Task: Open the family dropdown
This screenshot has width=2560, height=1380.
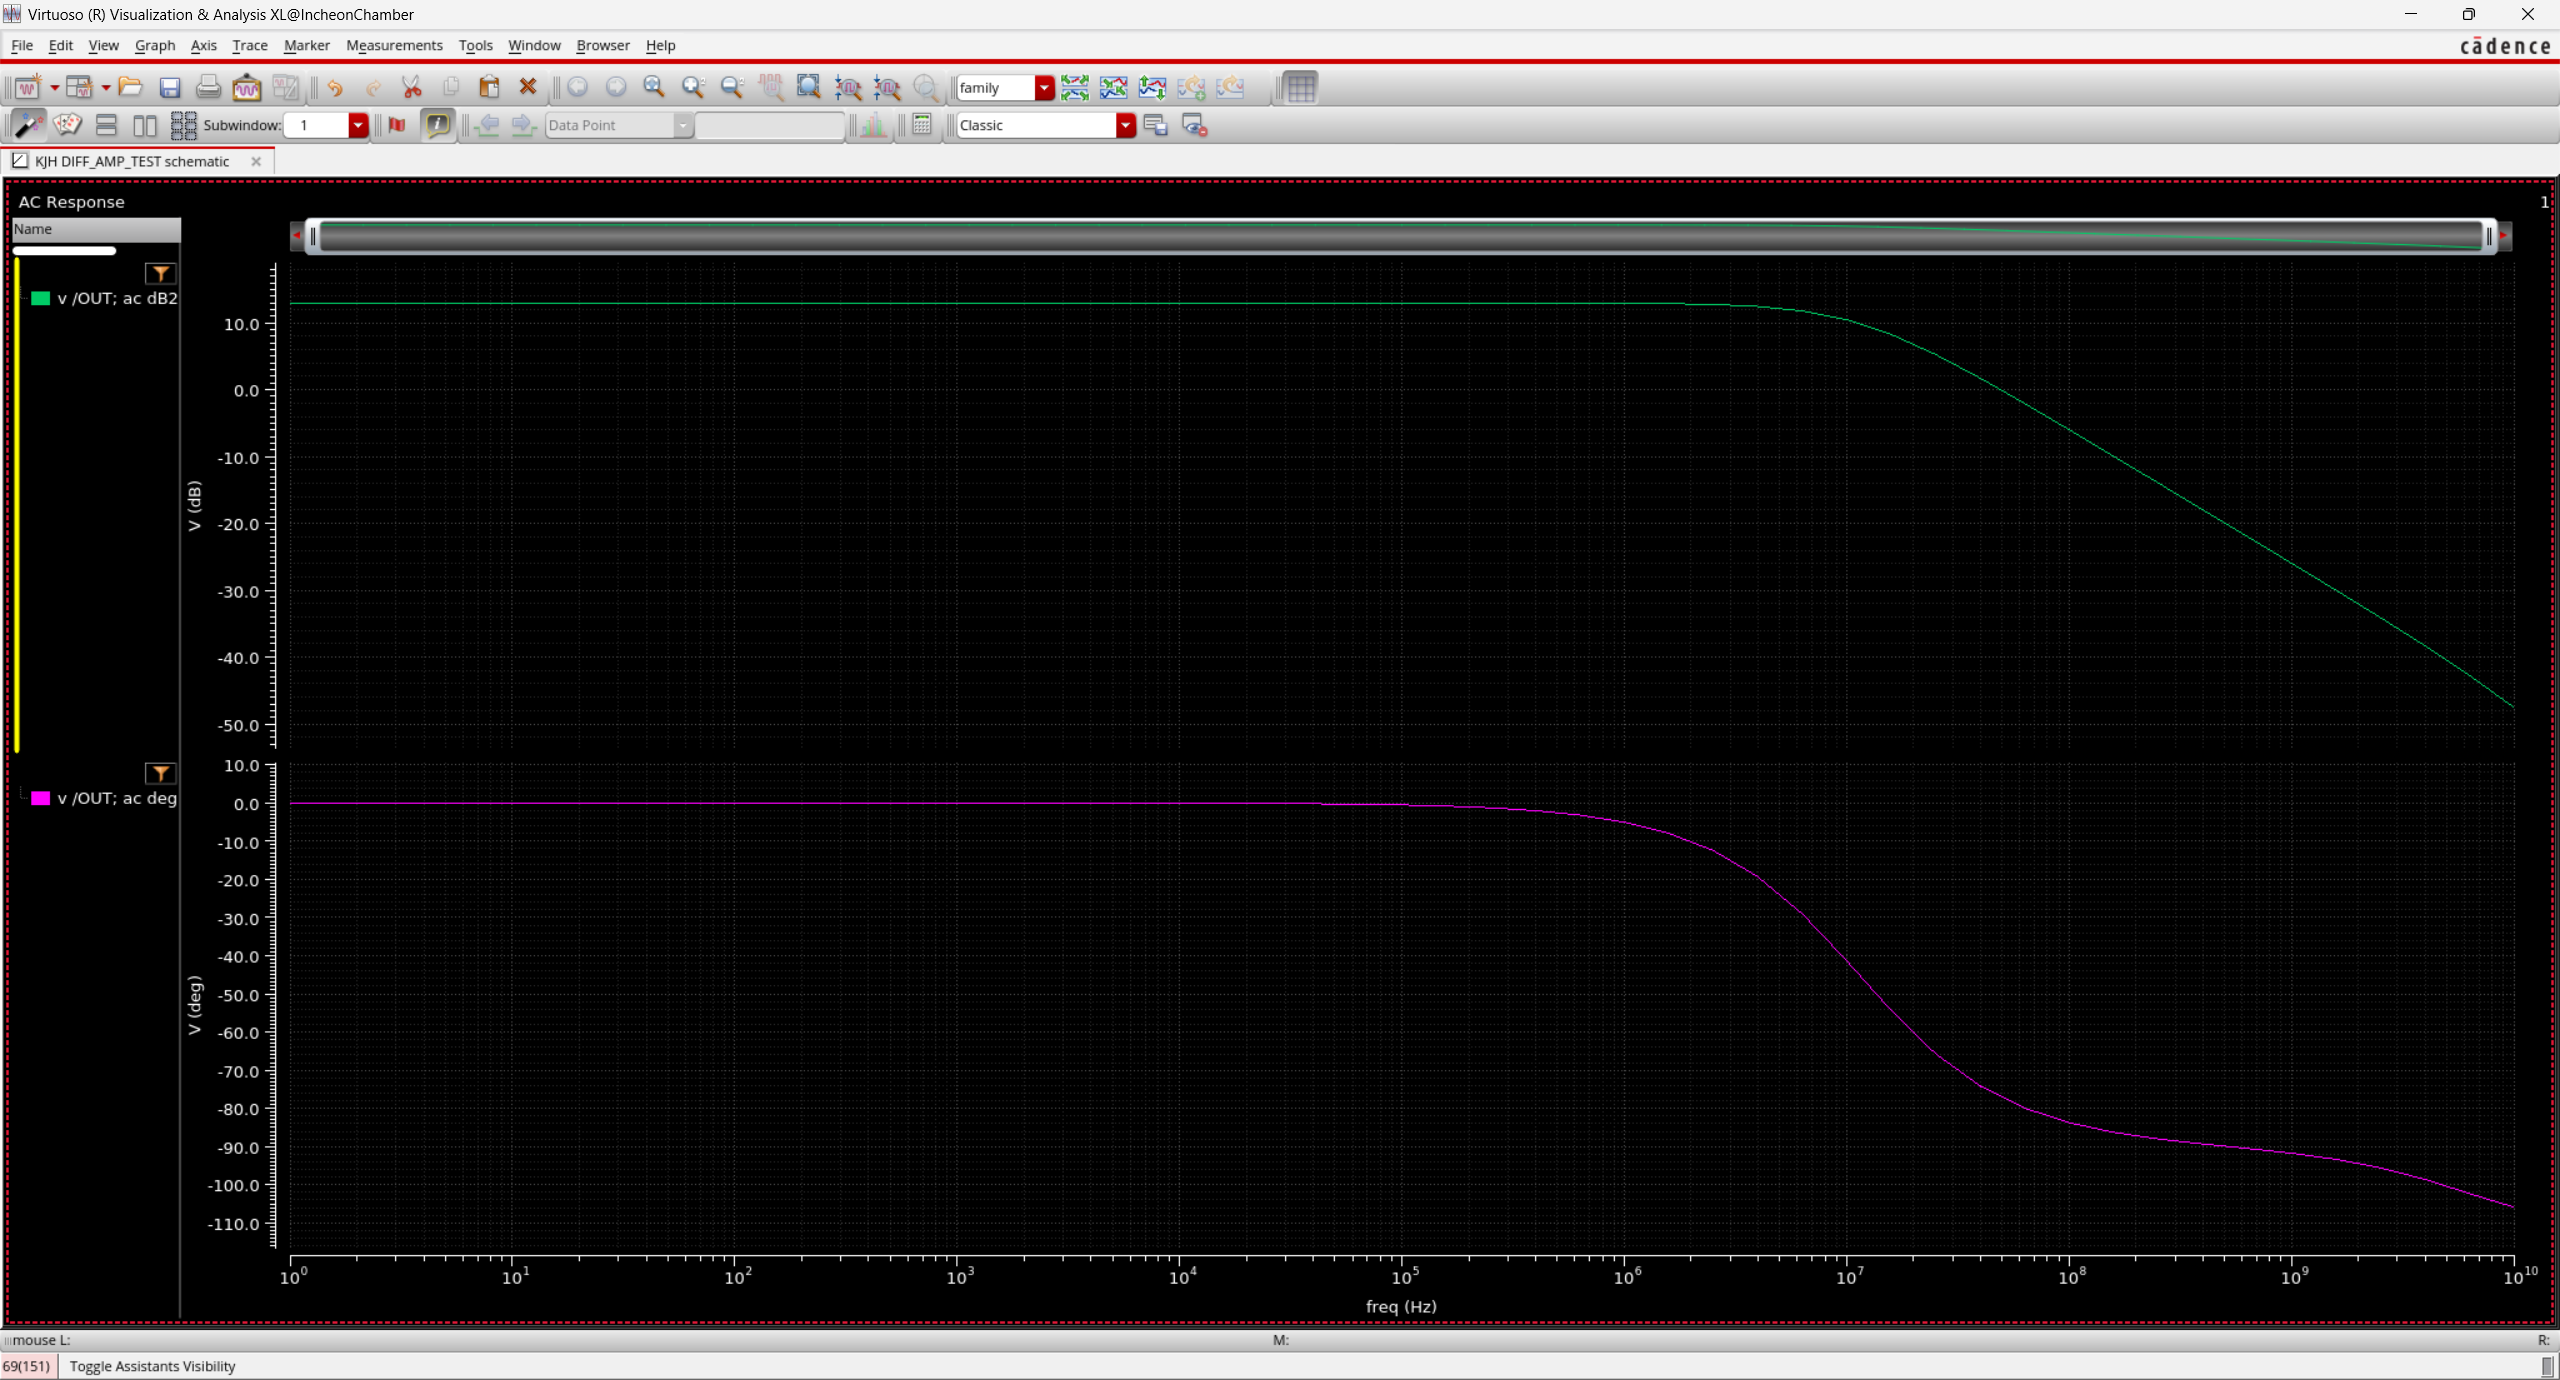Action: [1044, 88]
